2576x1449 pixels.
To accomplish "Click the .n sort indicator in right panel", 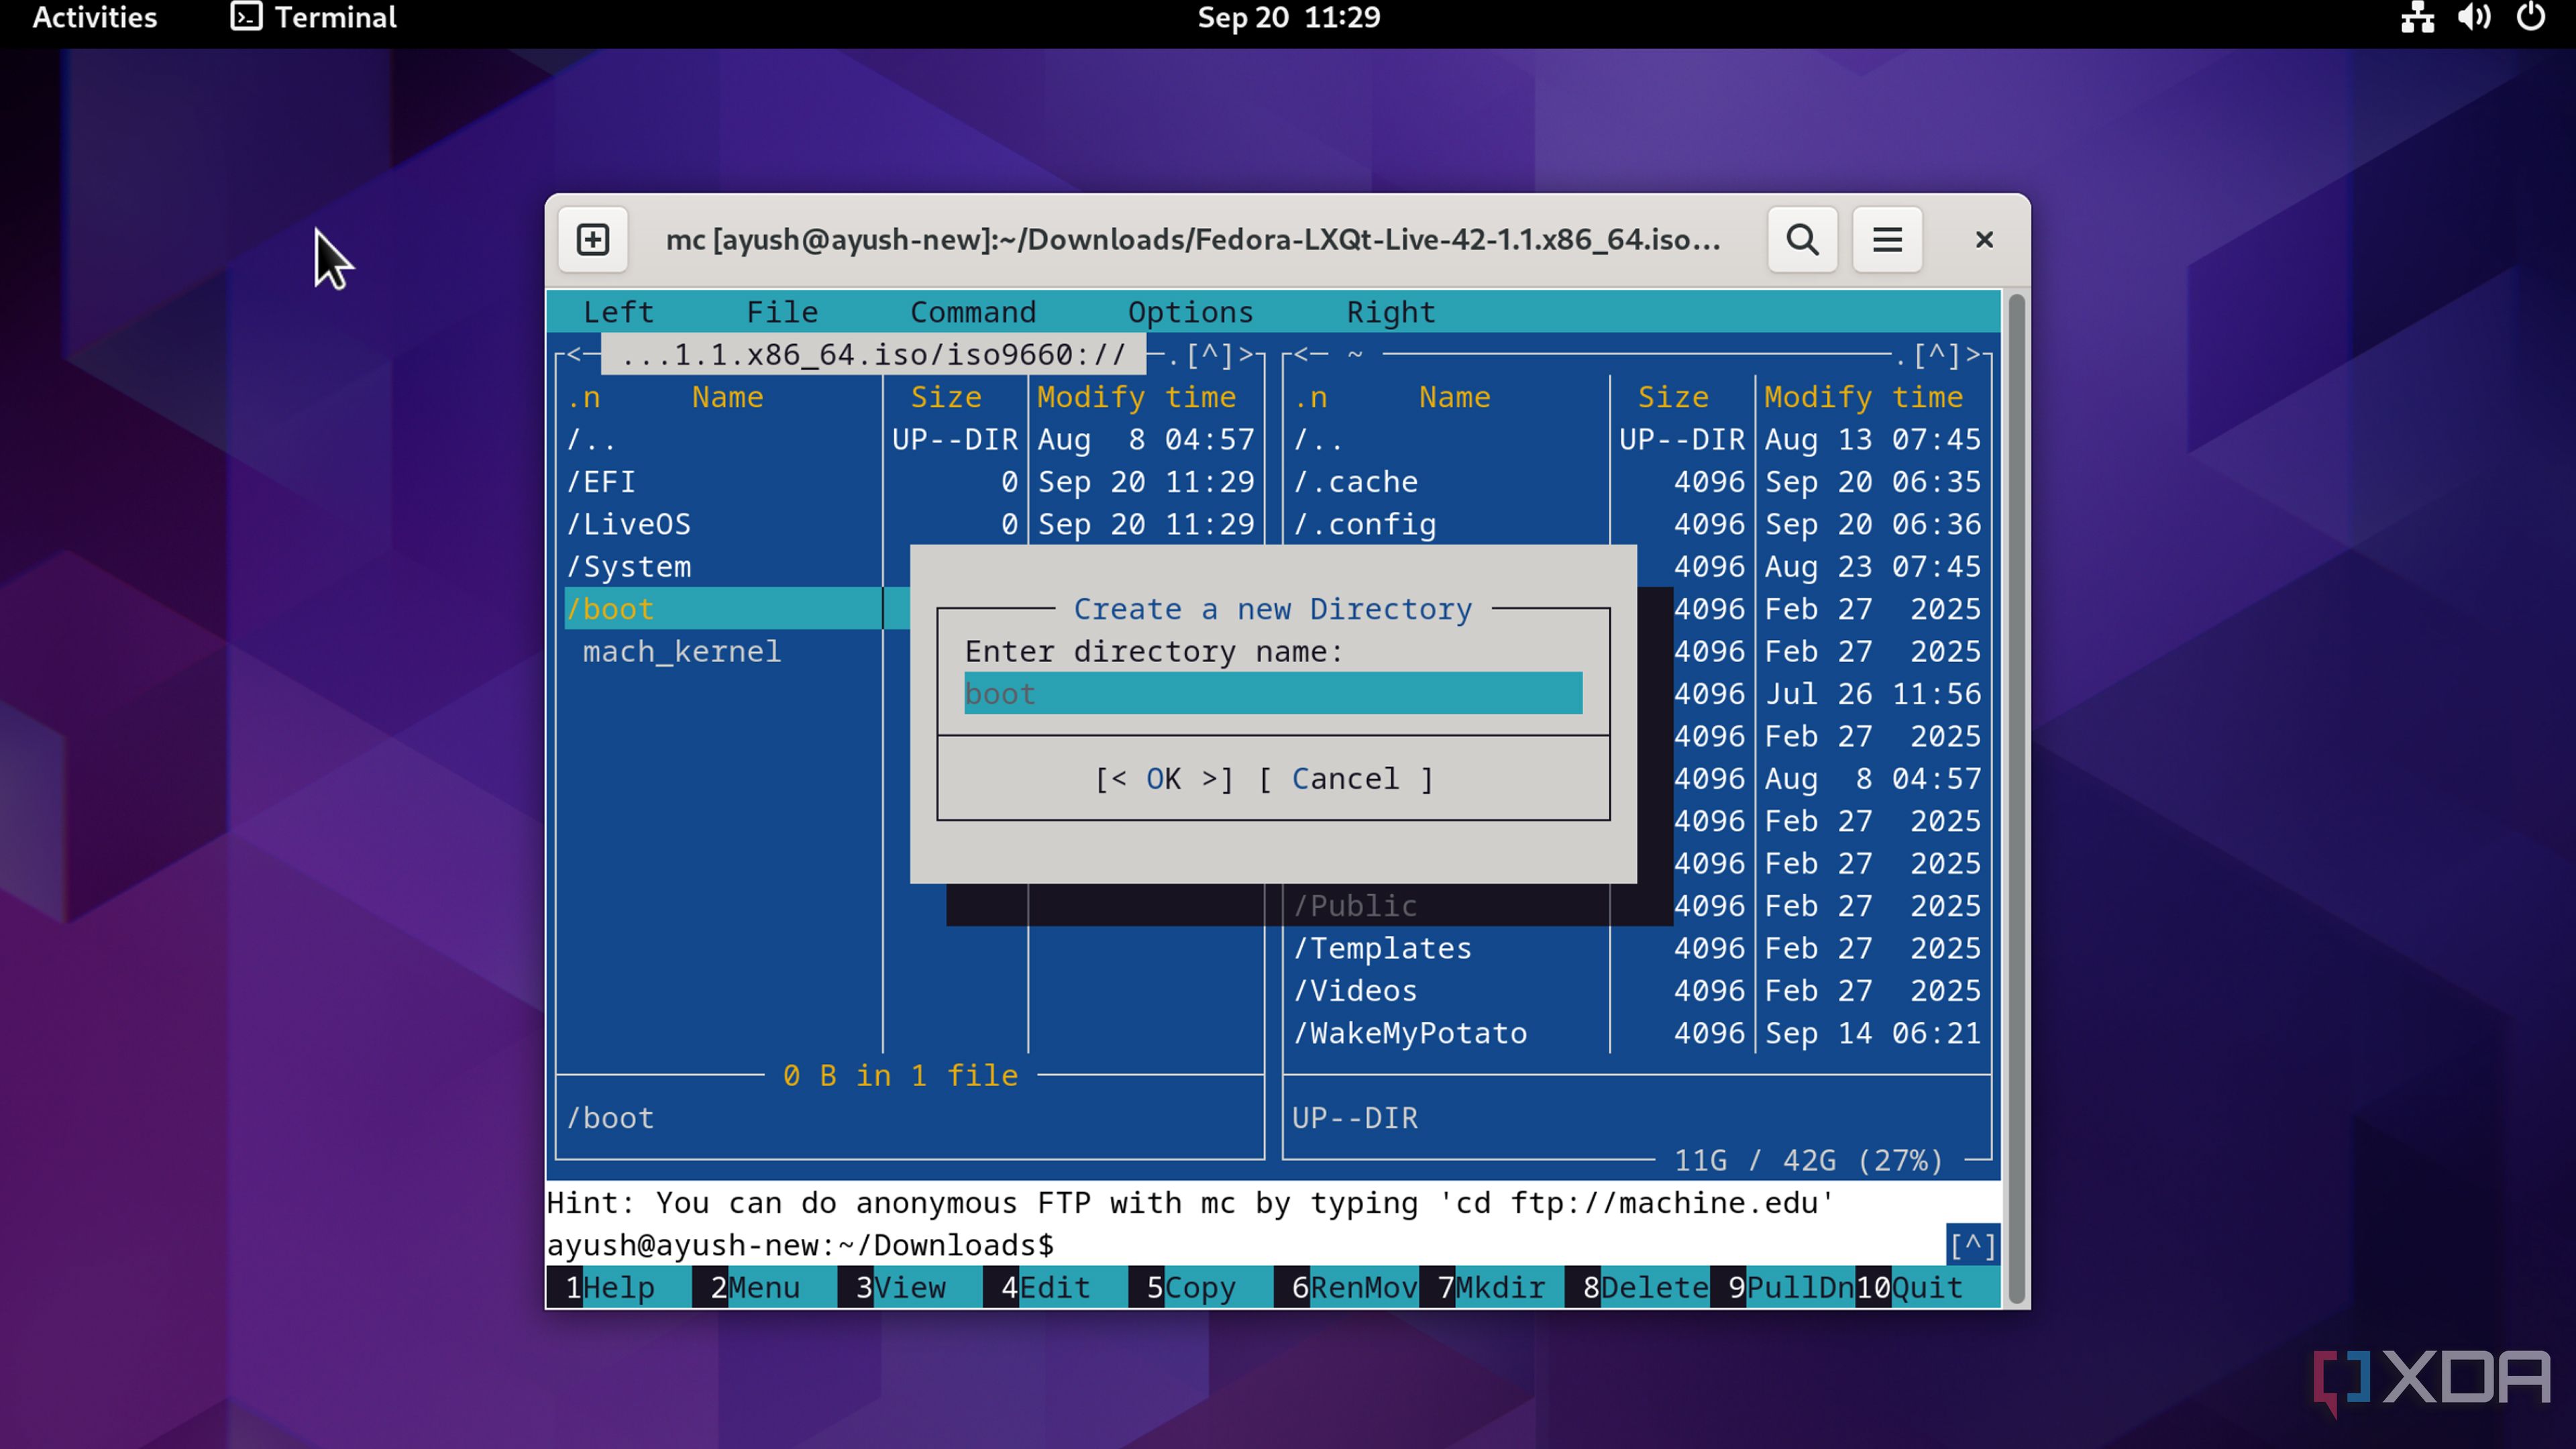I will point(1311,398).
